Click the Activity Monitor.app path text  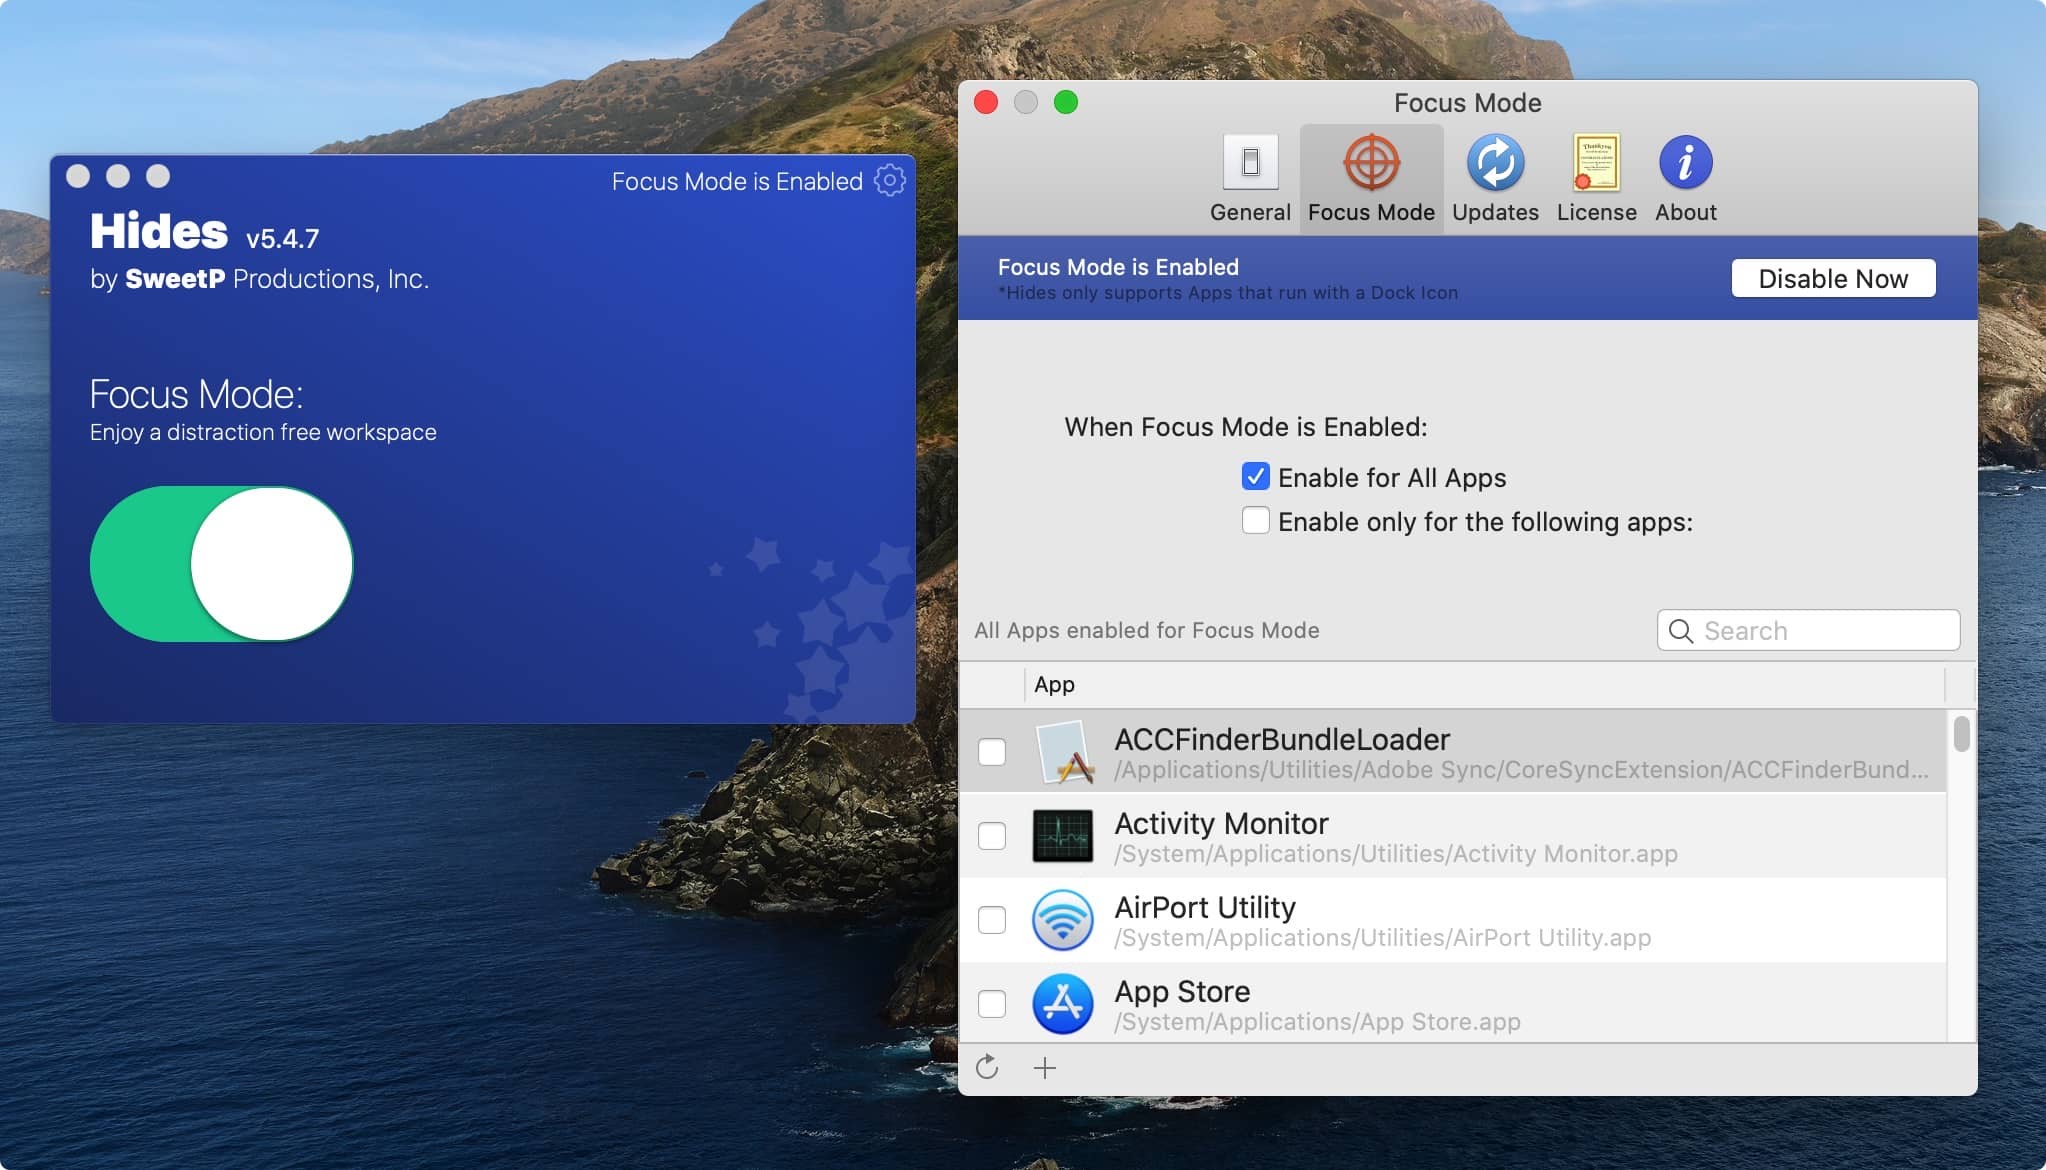[x=1396, y=854]
